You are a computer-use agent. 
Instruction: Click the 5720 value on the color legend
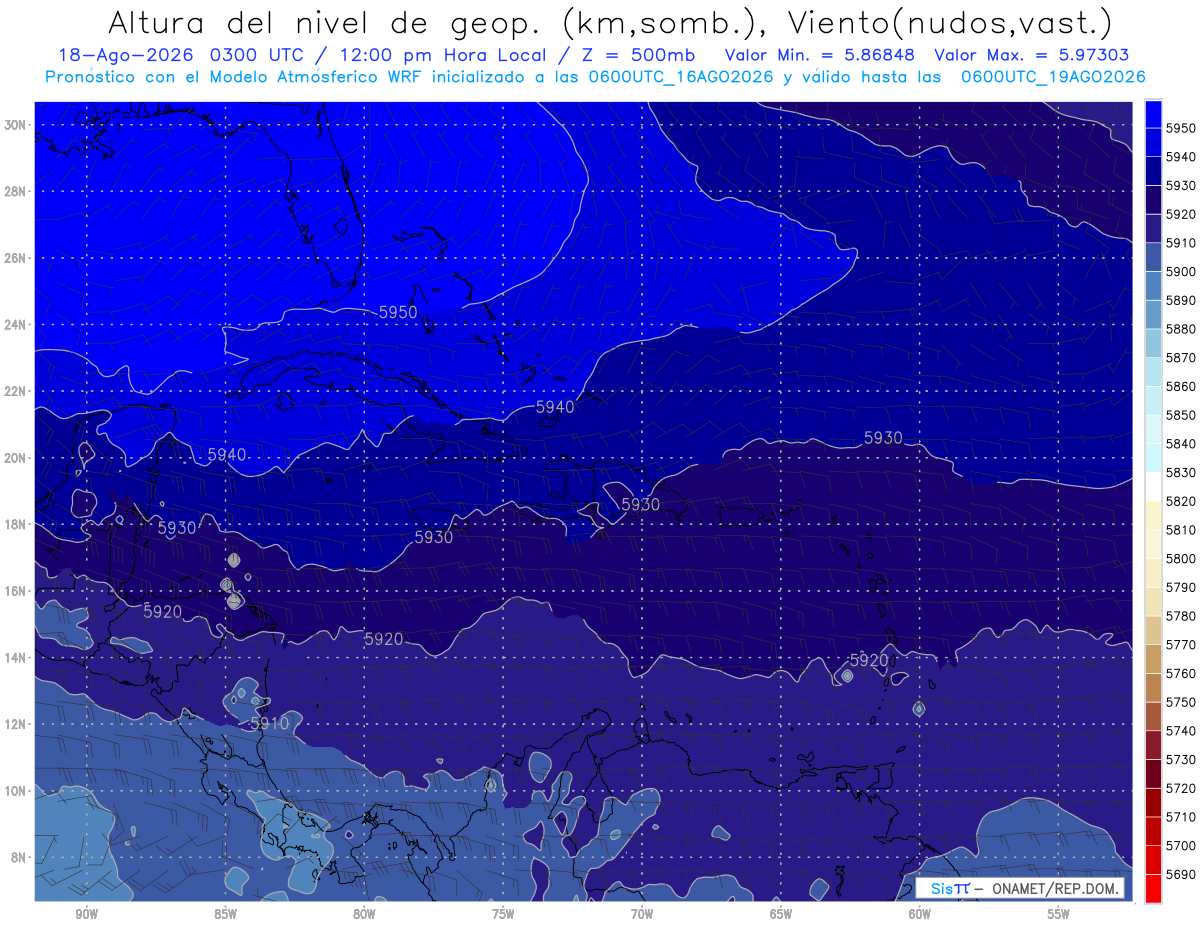click(1181, 788)
